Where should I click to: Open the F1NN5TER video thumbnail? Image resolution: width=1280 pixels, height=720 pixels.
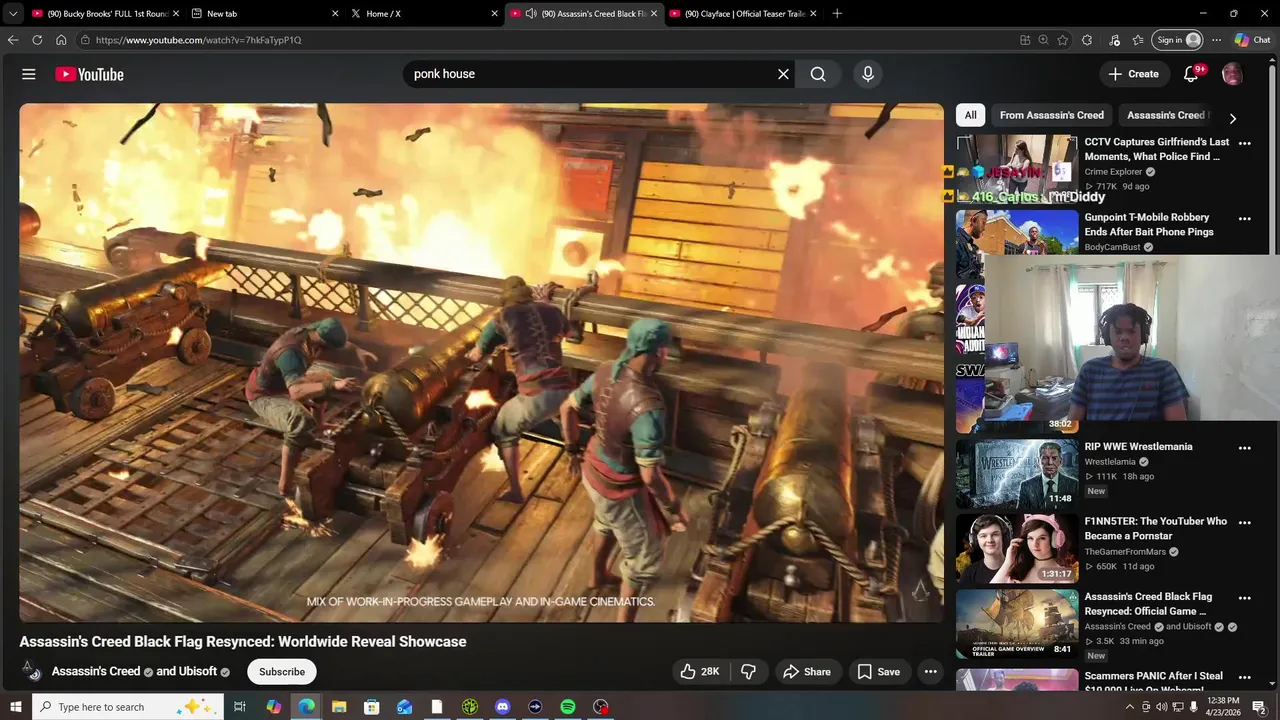1017,548
